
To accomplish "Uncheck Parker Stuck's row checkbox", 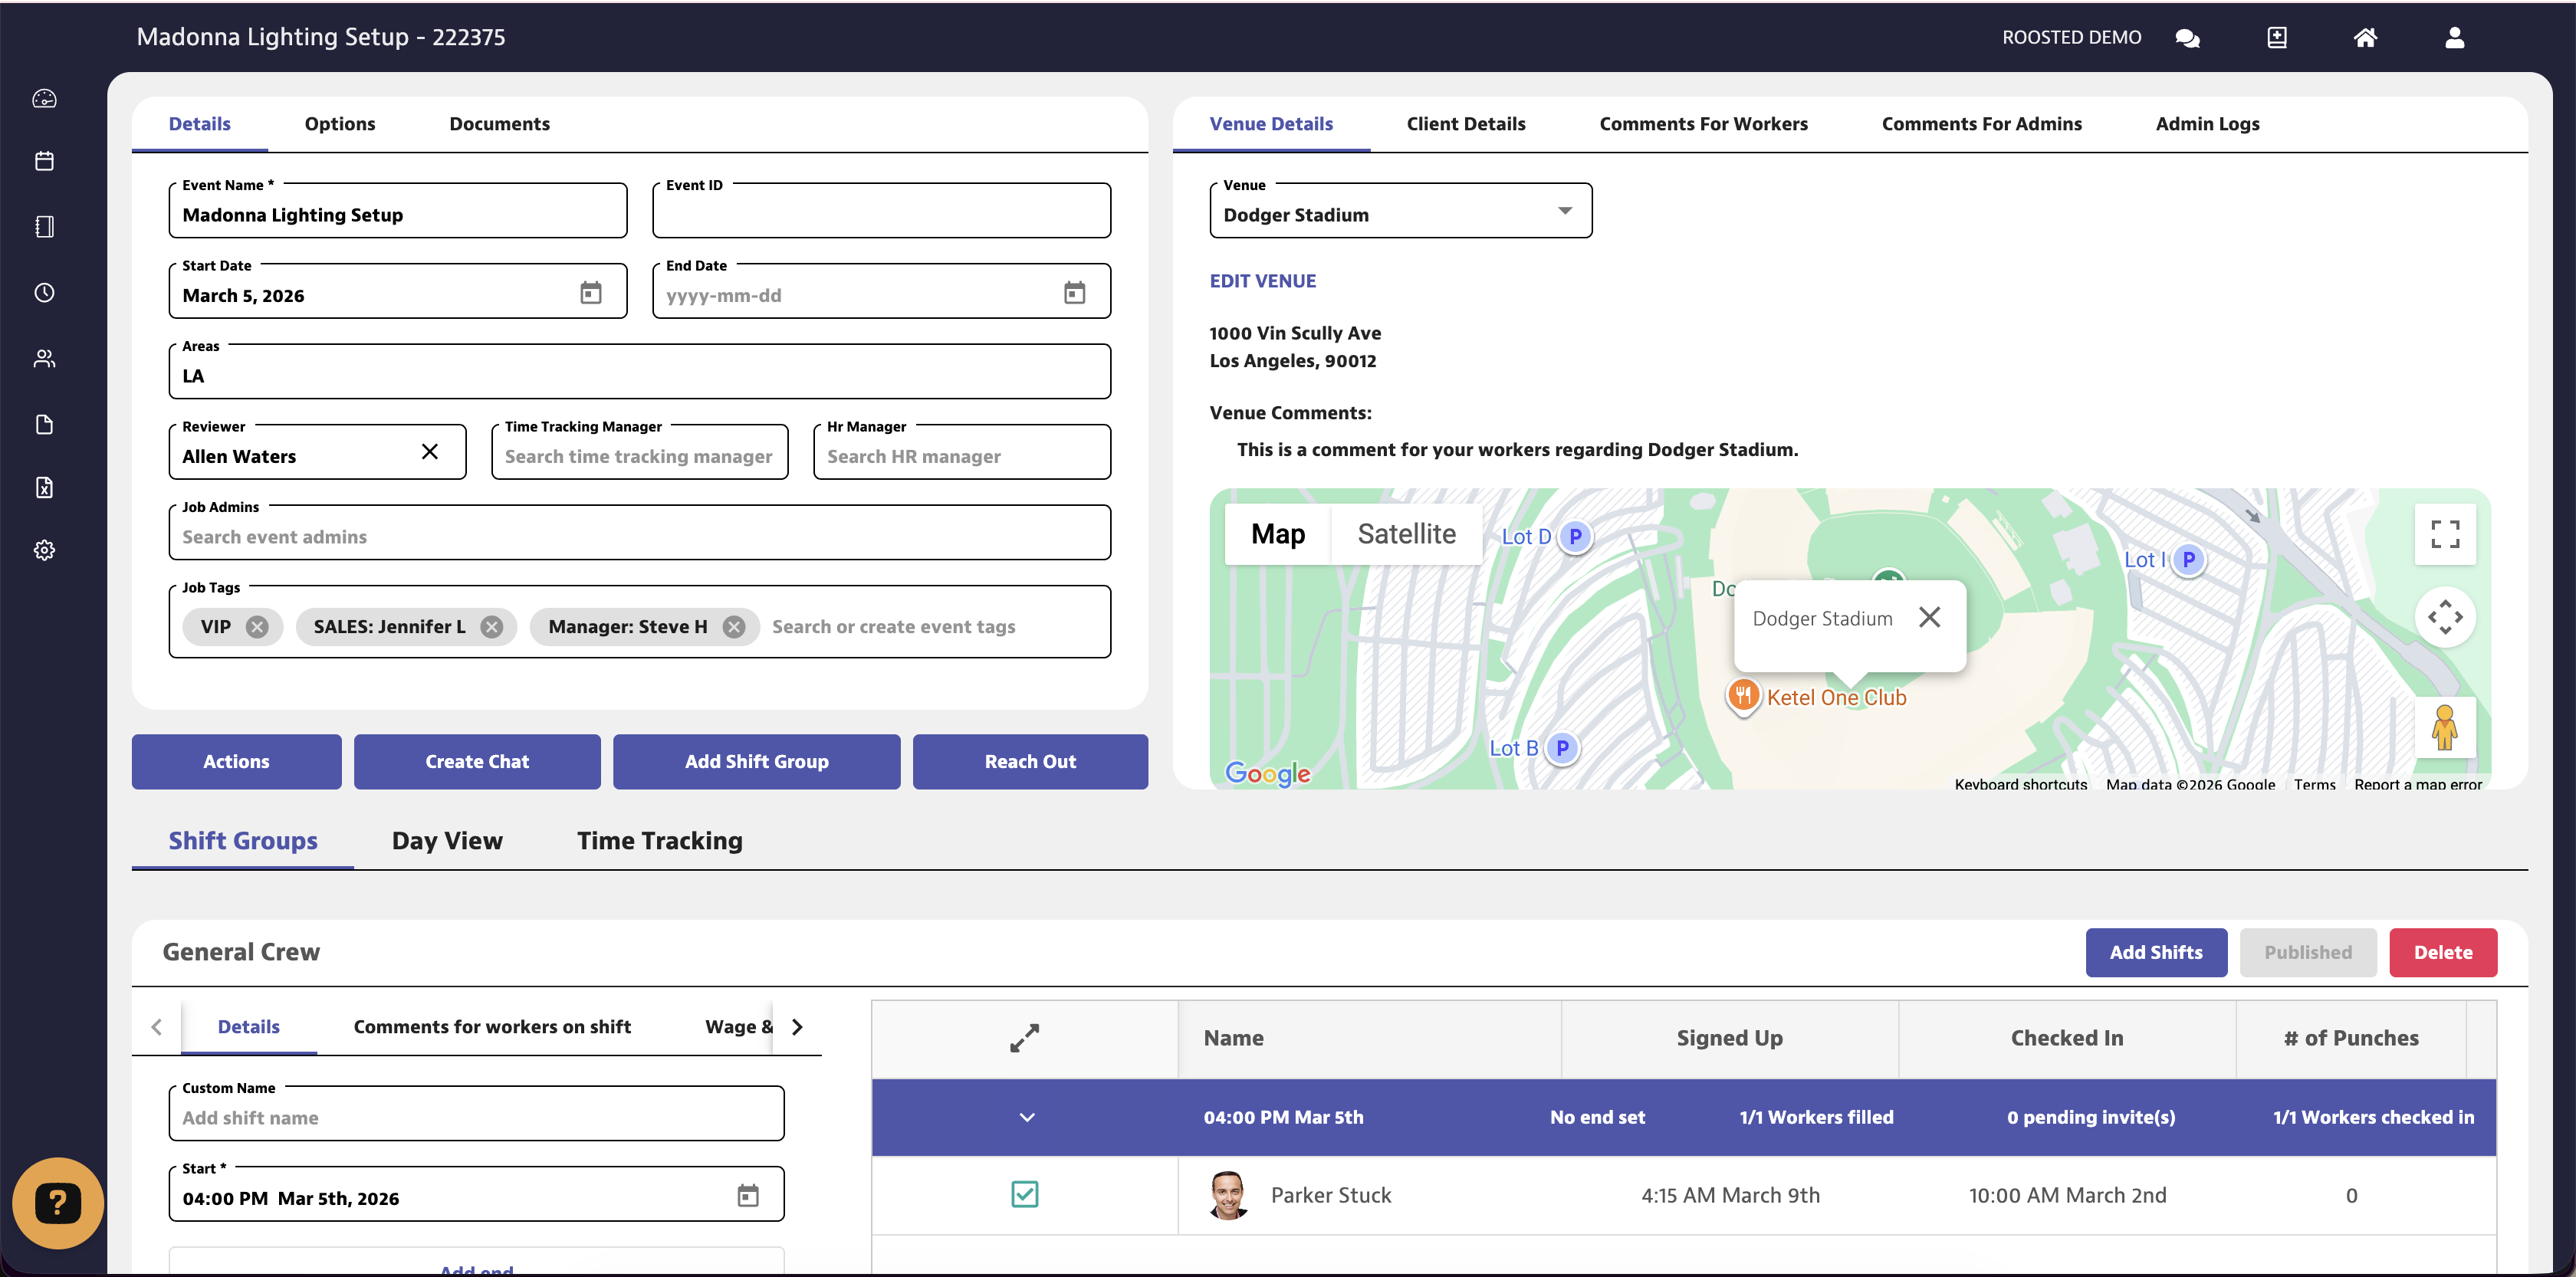I will click(1024, 1194).
